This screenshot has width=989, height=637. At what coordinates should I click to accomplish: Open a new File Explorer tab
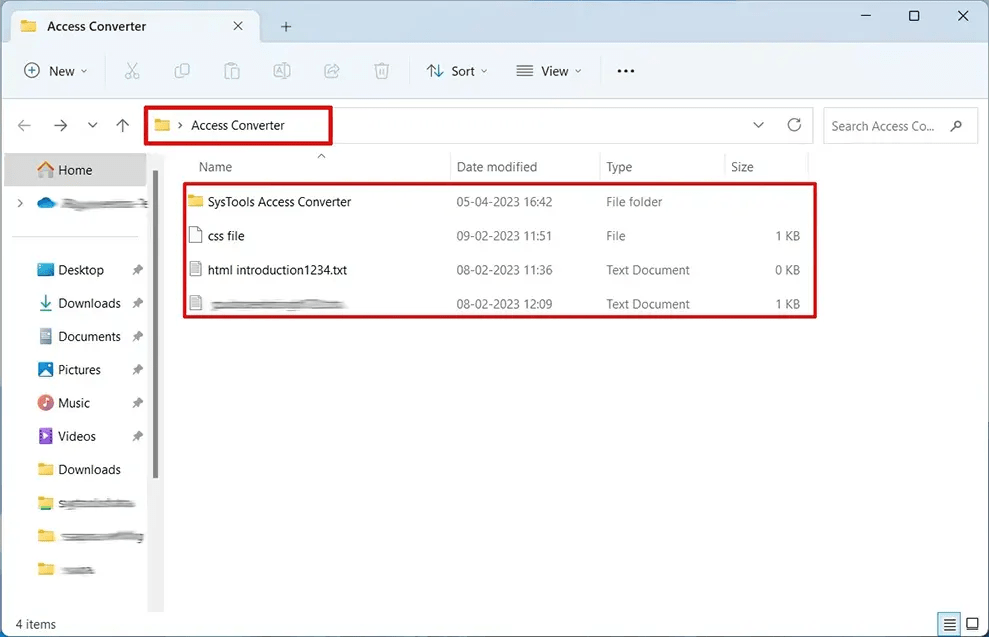coord(286,26)
